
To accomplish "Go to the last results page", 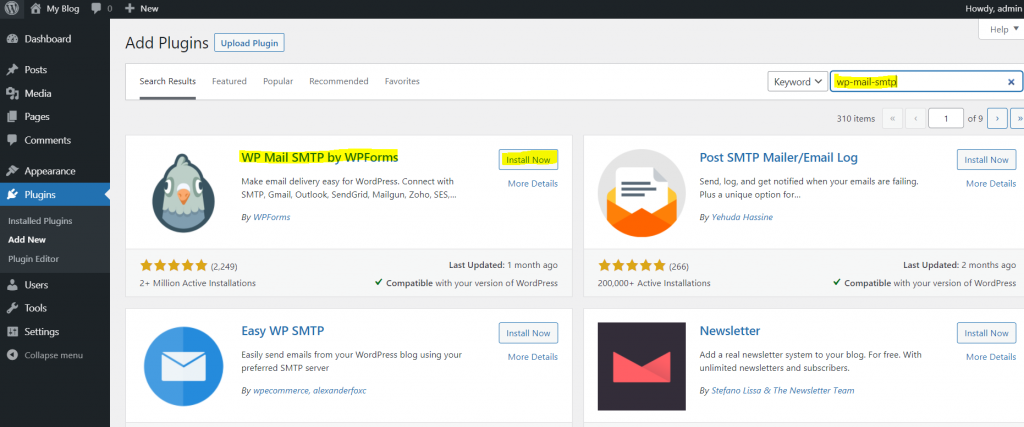I will [1017, 119].
